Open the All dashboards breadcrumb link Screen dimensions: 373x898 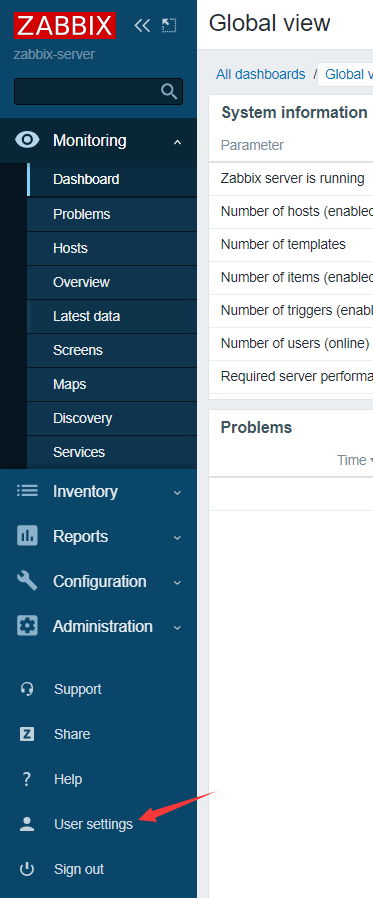(261, 74)
